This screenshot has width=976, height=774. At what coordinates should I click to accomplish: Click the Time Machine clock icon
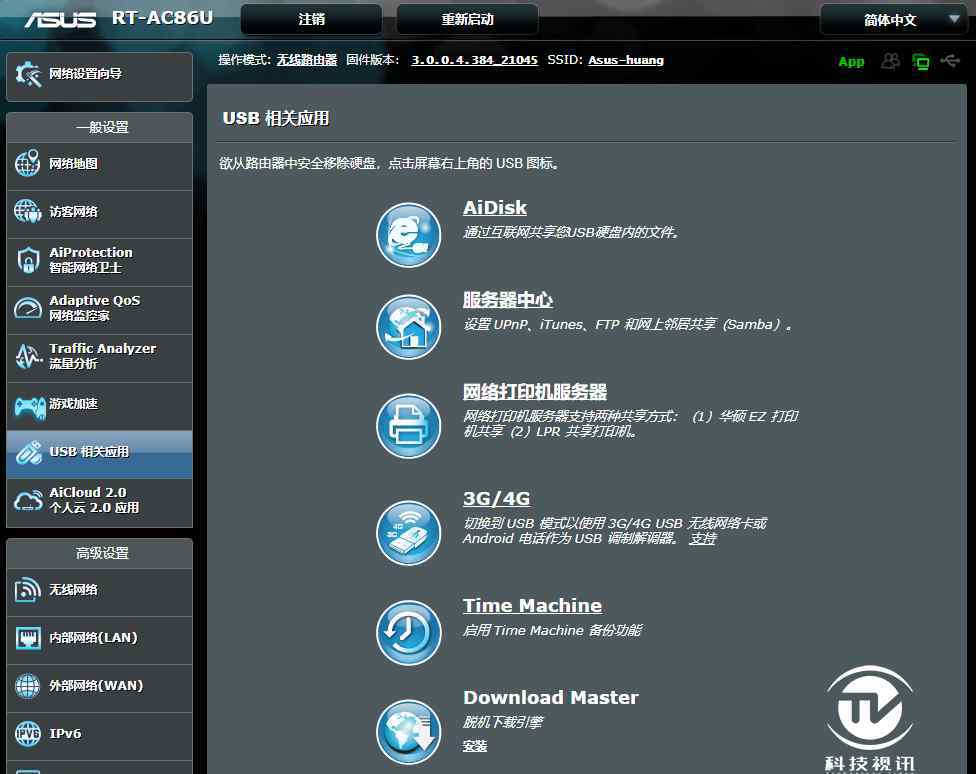(408, 632)
